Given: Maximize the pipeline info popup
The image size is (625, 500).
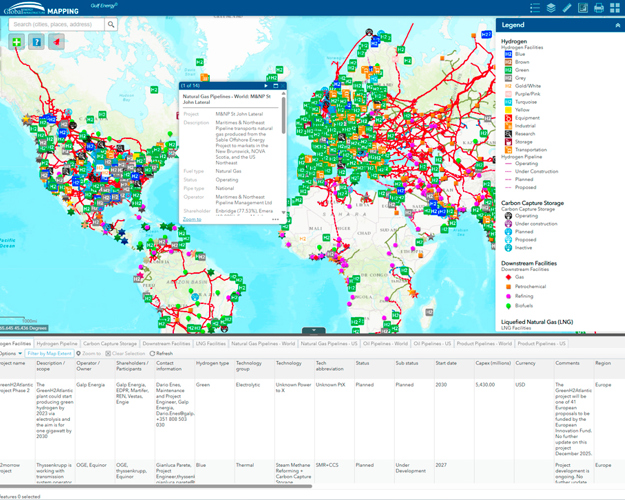Looking at the screenshot, I should pyautogui.click(x=275, y=86).
